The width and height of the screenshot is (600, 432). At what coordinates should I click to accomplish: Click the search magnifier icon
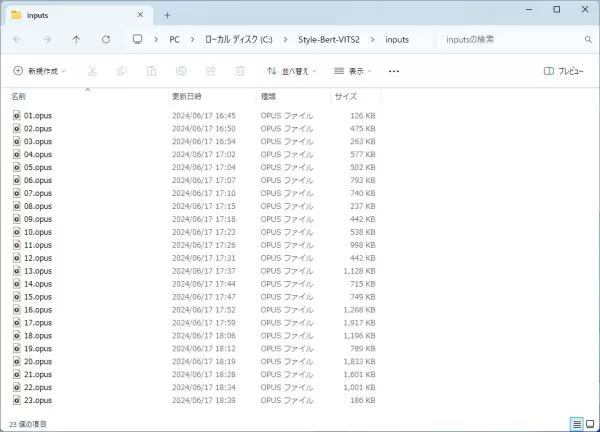[588, 39]
